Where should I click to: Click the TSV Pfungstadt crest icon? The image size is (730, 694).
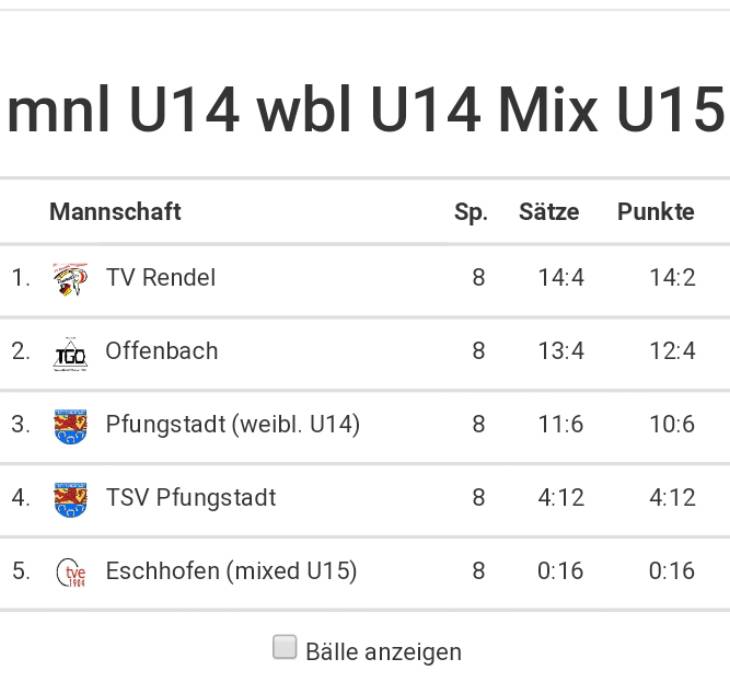70,499
